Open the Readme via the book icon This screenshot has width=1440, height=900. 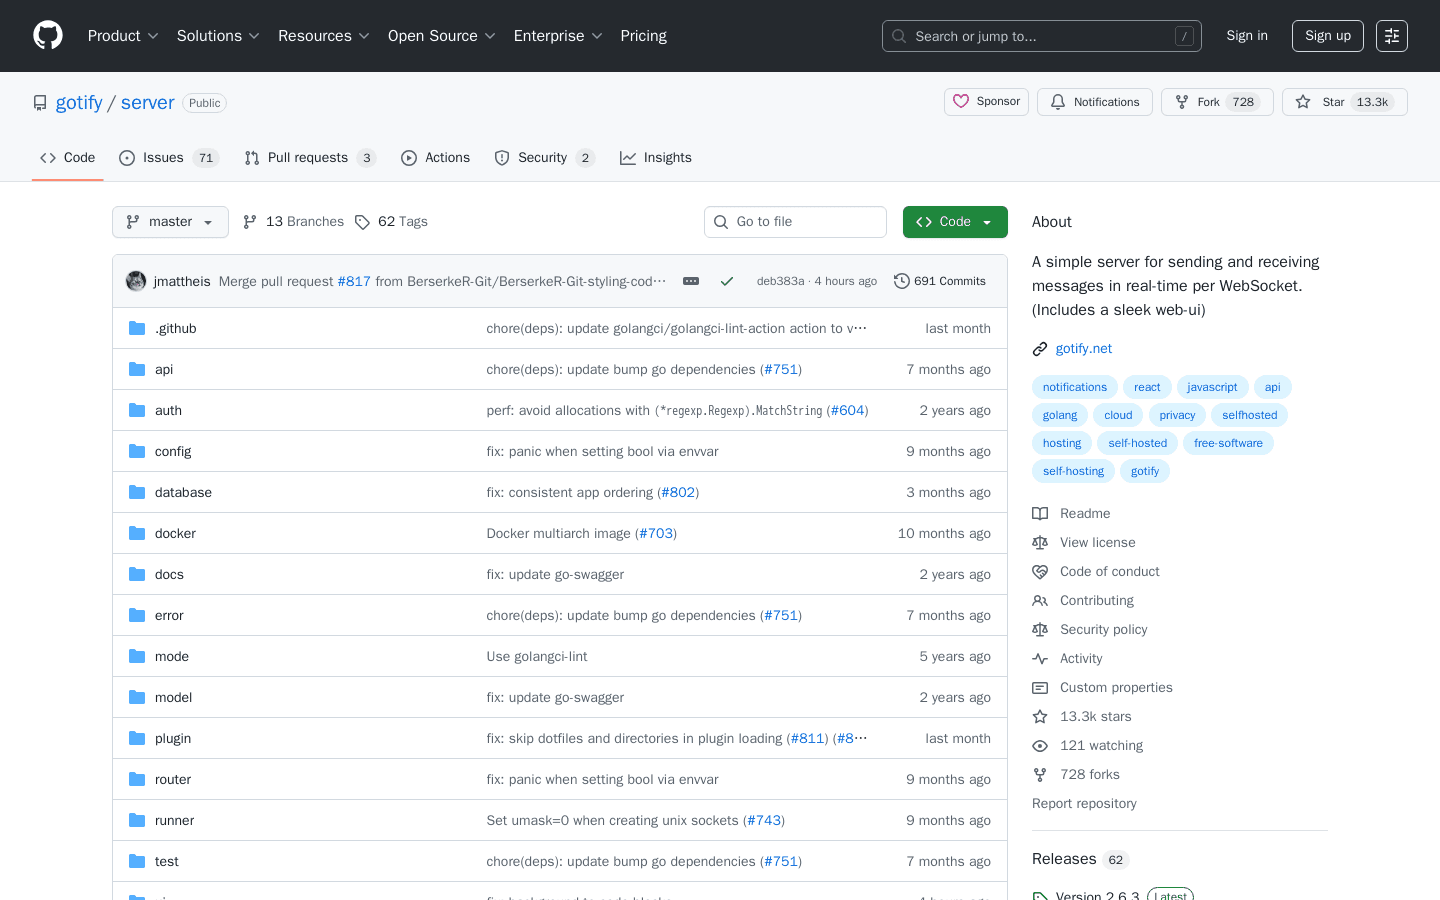click(1040, 513)
